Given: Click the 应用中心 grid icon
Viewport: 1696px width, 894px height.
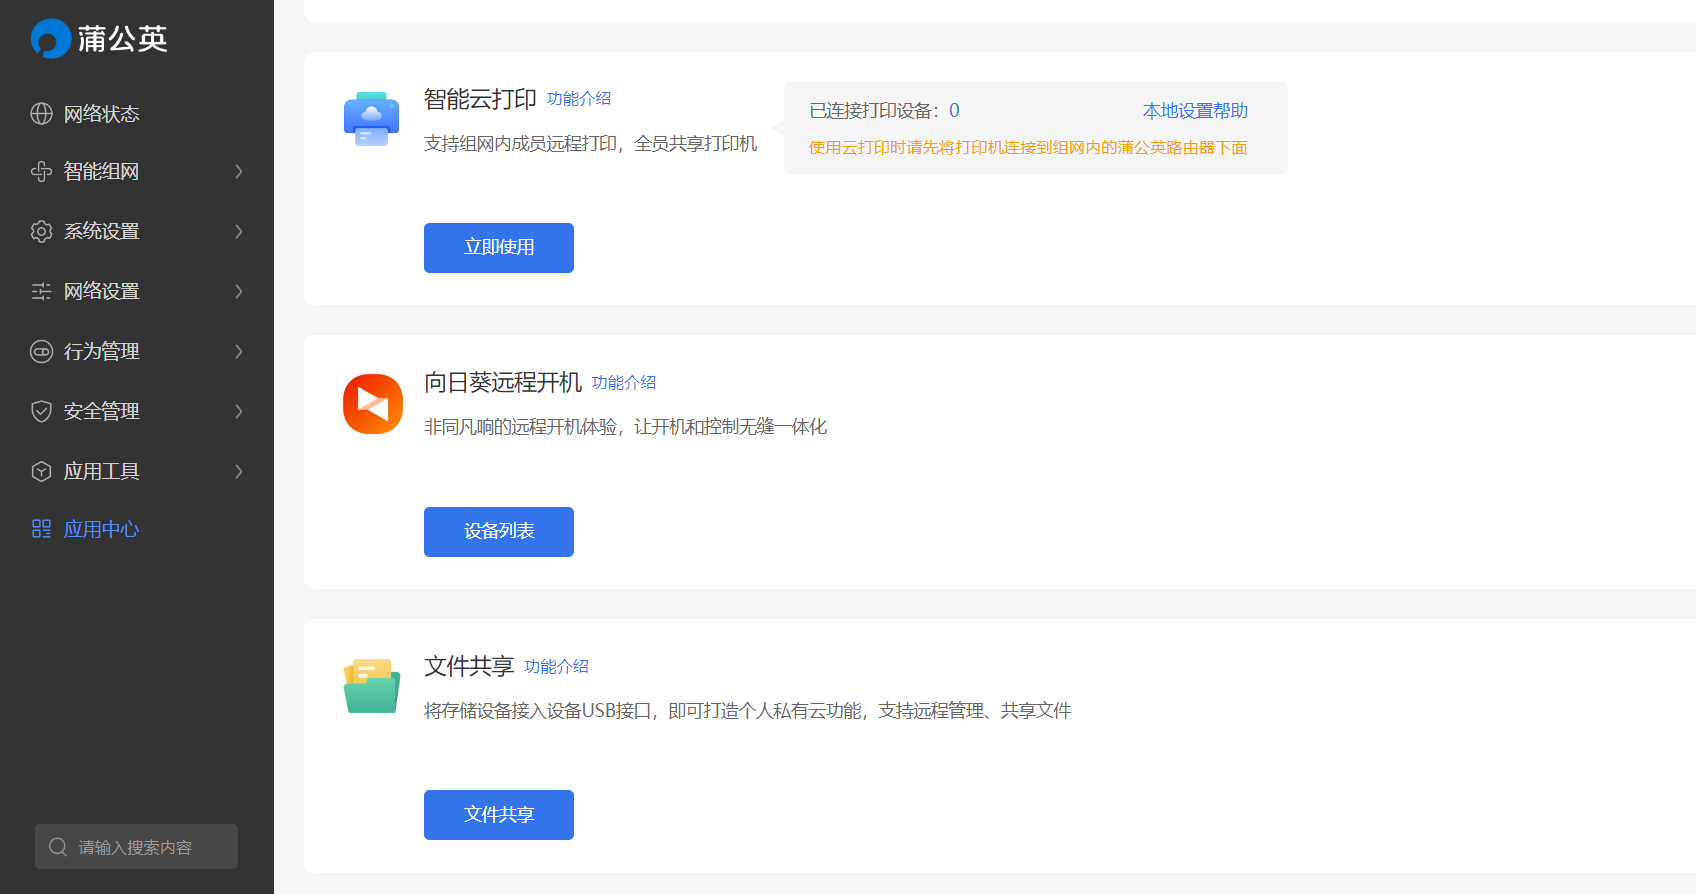Looking at the screenshot, I should coord(41,529).
